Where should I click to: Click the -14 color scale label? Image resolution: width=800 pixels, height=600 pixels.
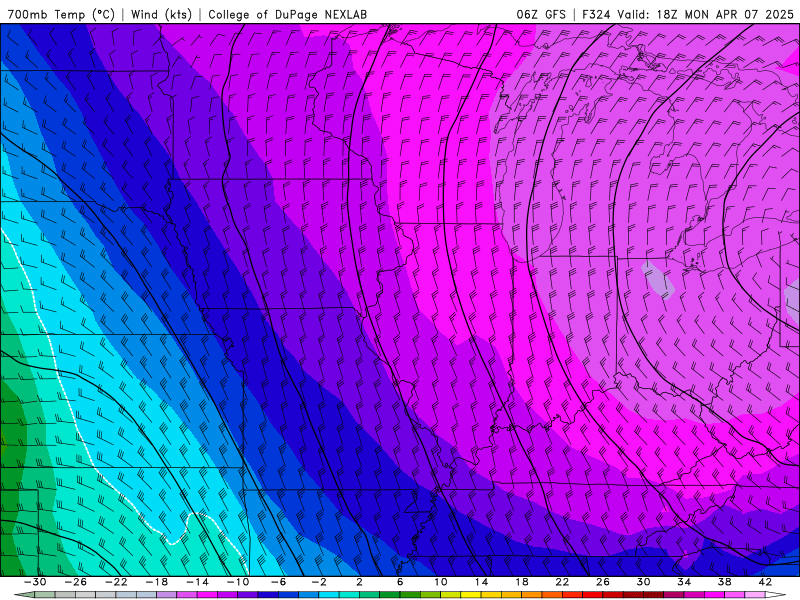coord(197,582)
